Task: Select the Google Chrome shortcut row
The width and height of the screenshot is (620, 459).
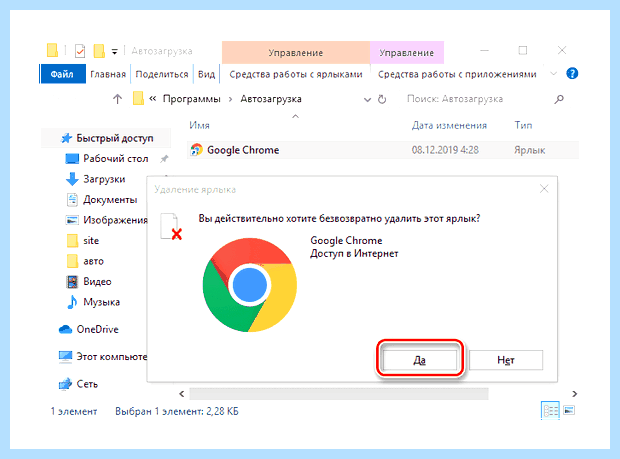Action: click(383, 150)
